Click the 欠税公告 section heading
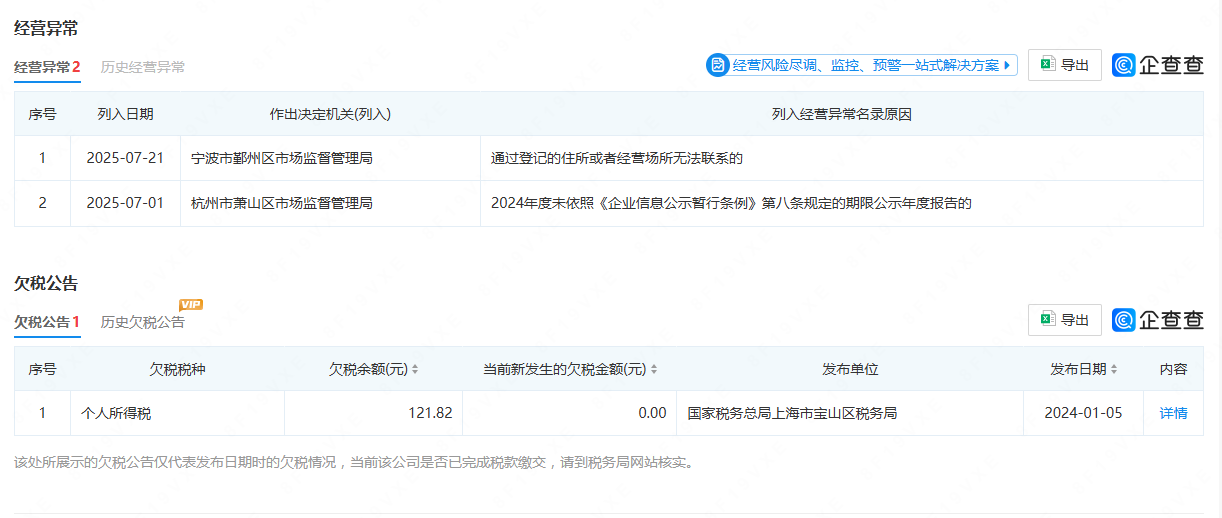This screenshot has height=518, width=1222. point(46,283)
